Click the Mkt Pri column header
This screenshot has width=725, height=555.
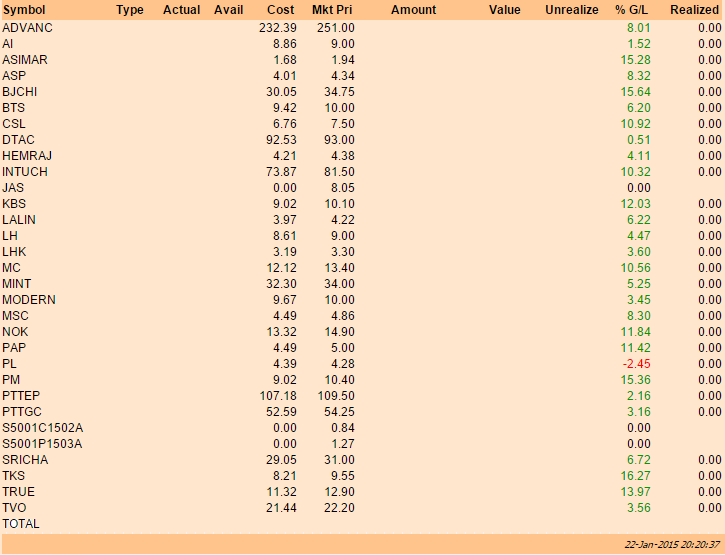(332, 10)
